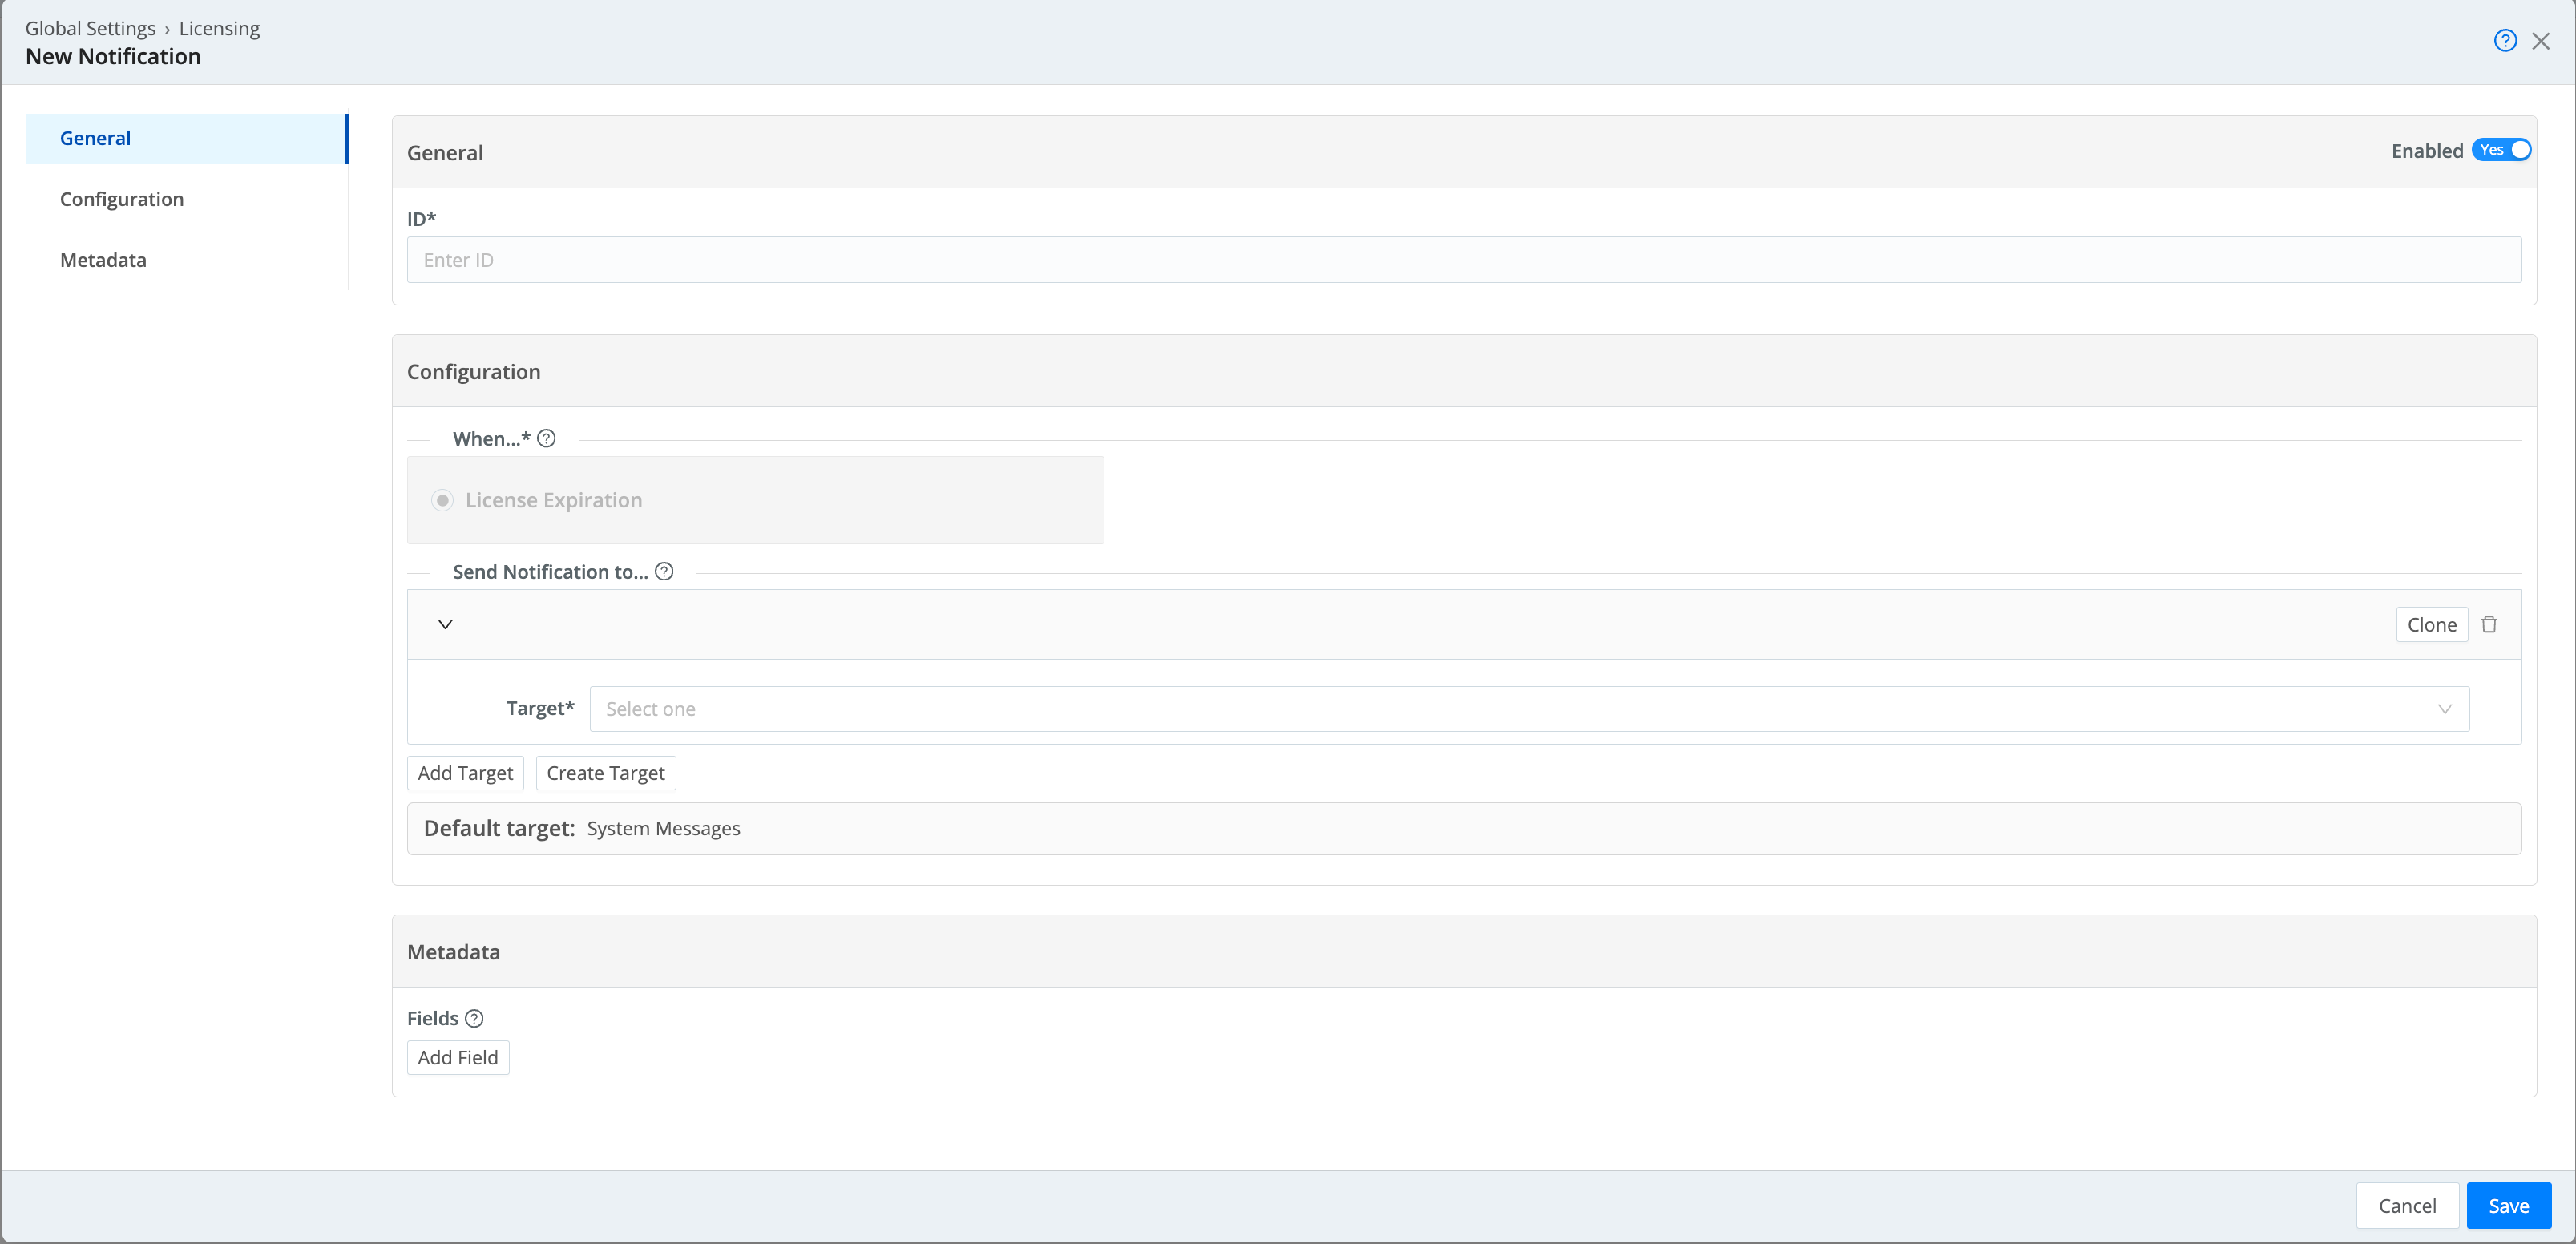The image size is (2576, 1244).
Task: Open Licensing from the breadcrumb trail
Action: [218, 28]
